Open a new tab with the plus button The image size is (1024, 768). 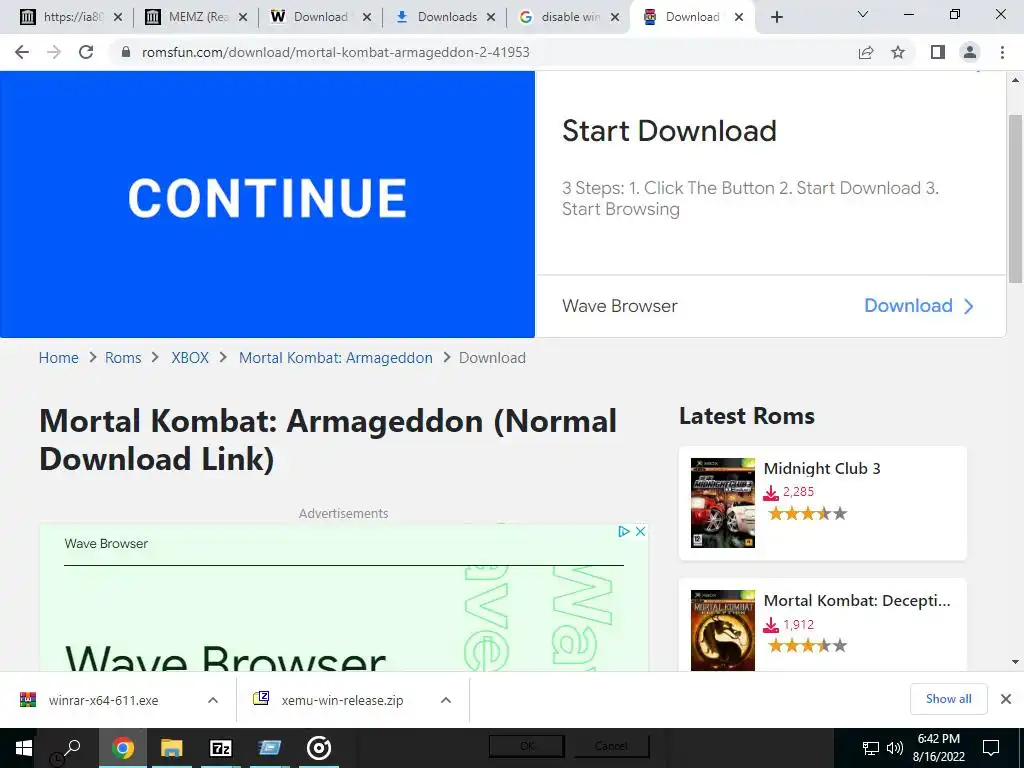click(x=776, y=17)
